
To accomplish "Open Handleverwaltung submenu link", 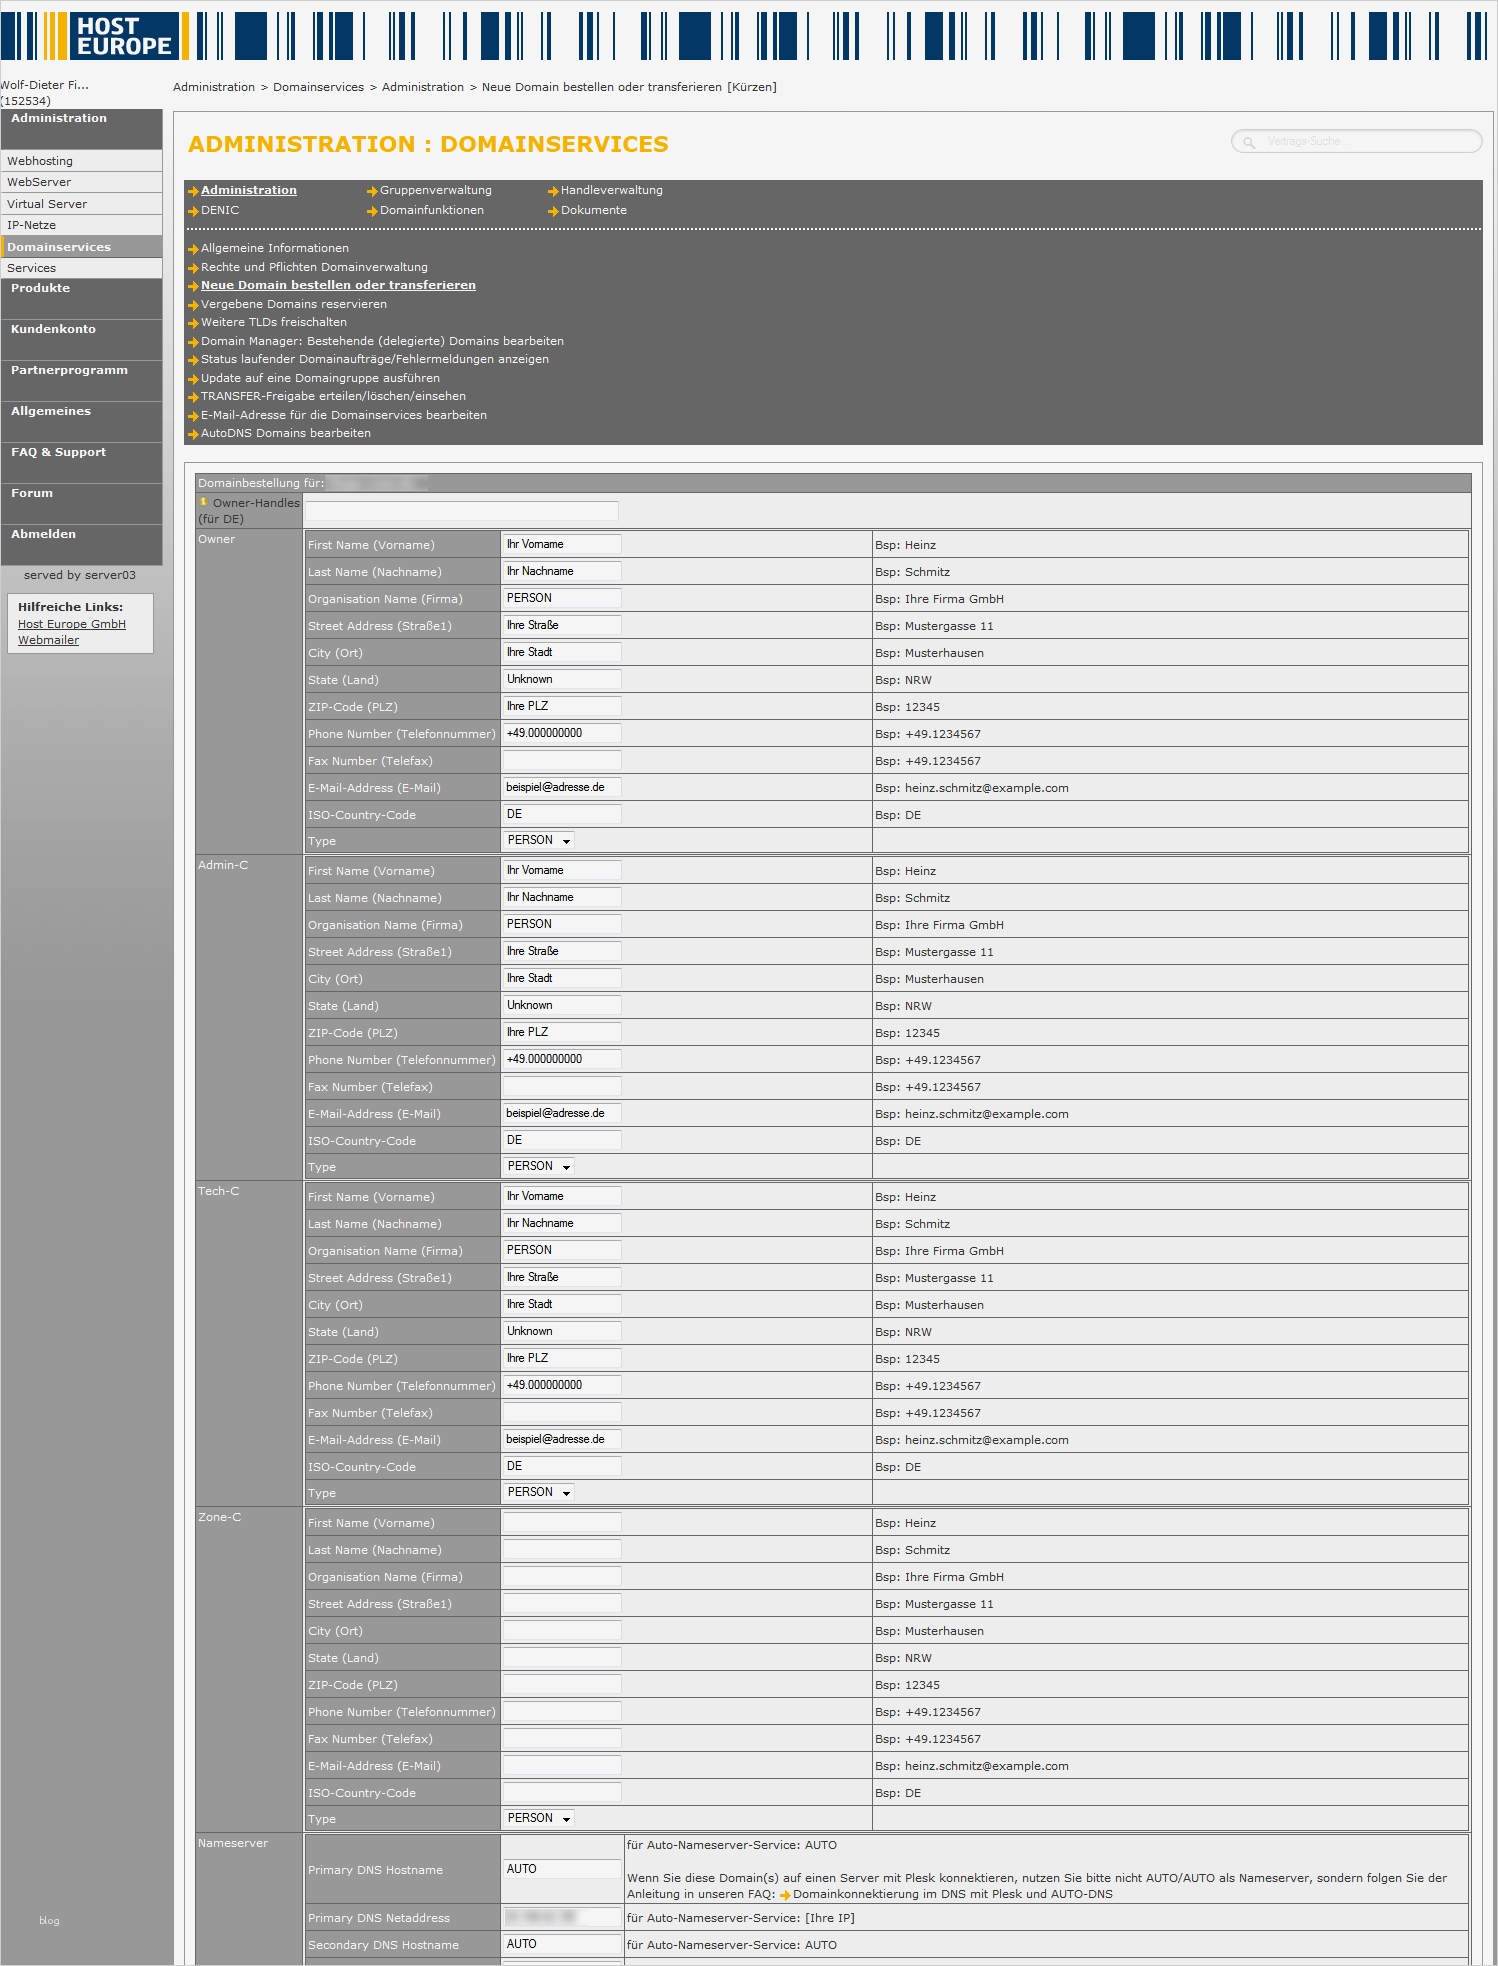I will [612, 190].
